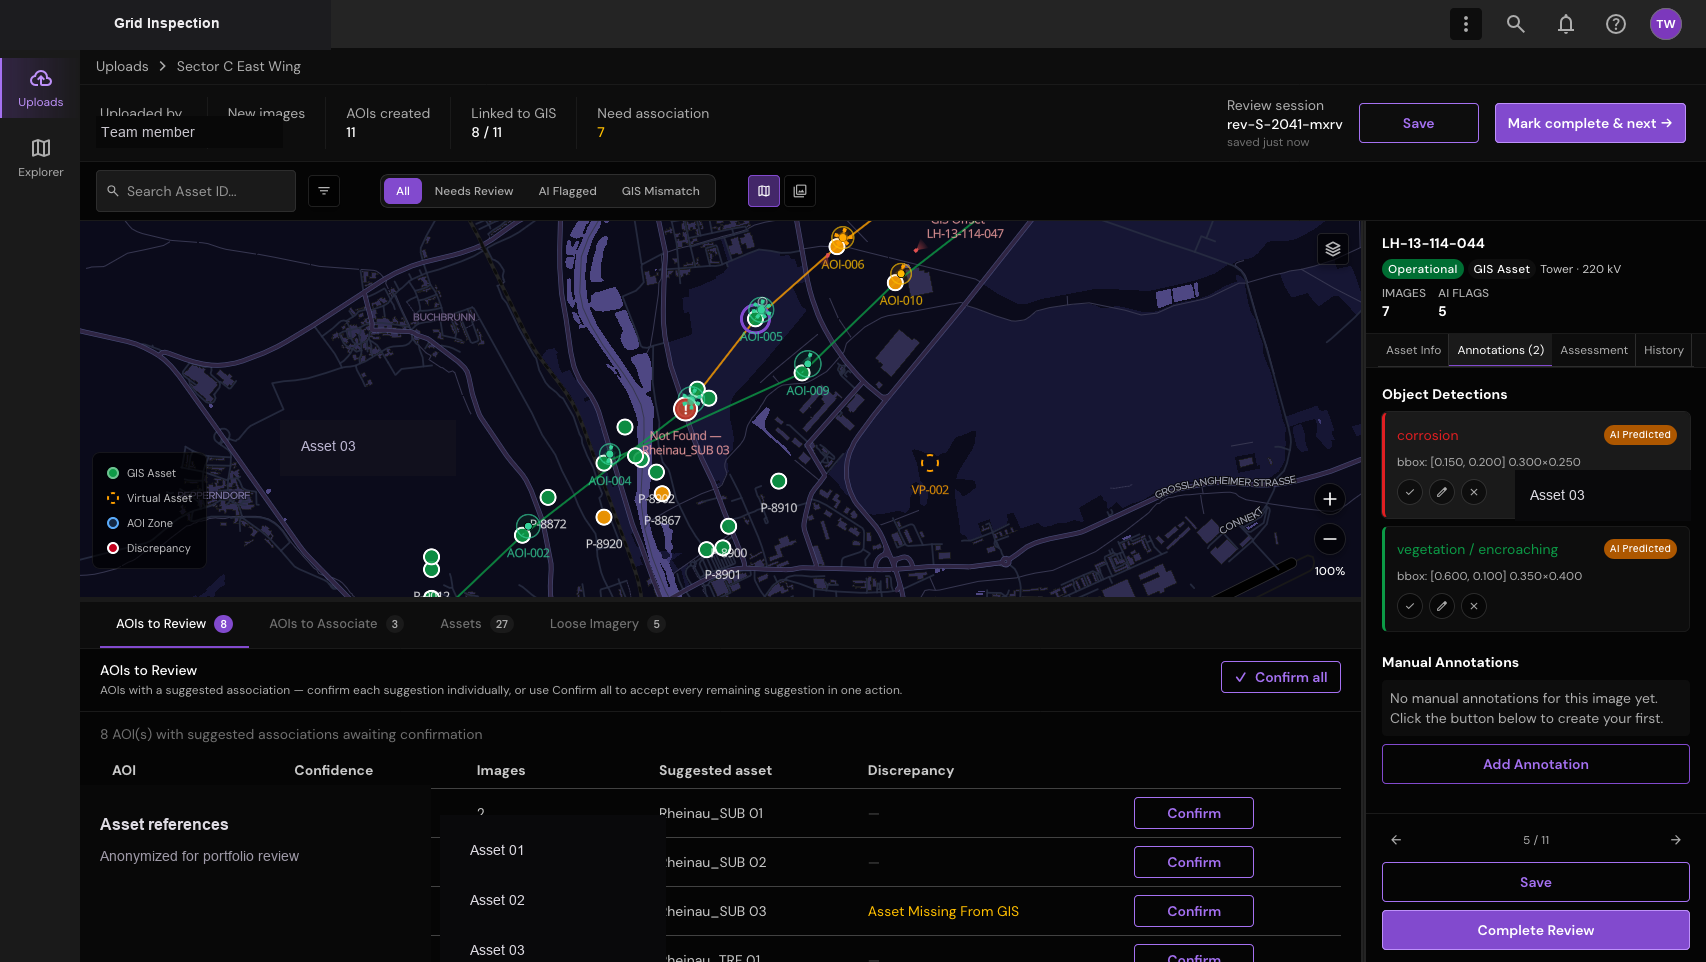
Task: Reject the corrosion detection
Action: click(x=1474, y=492)
